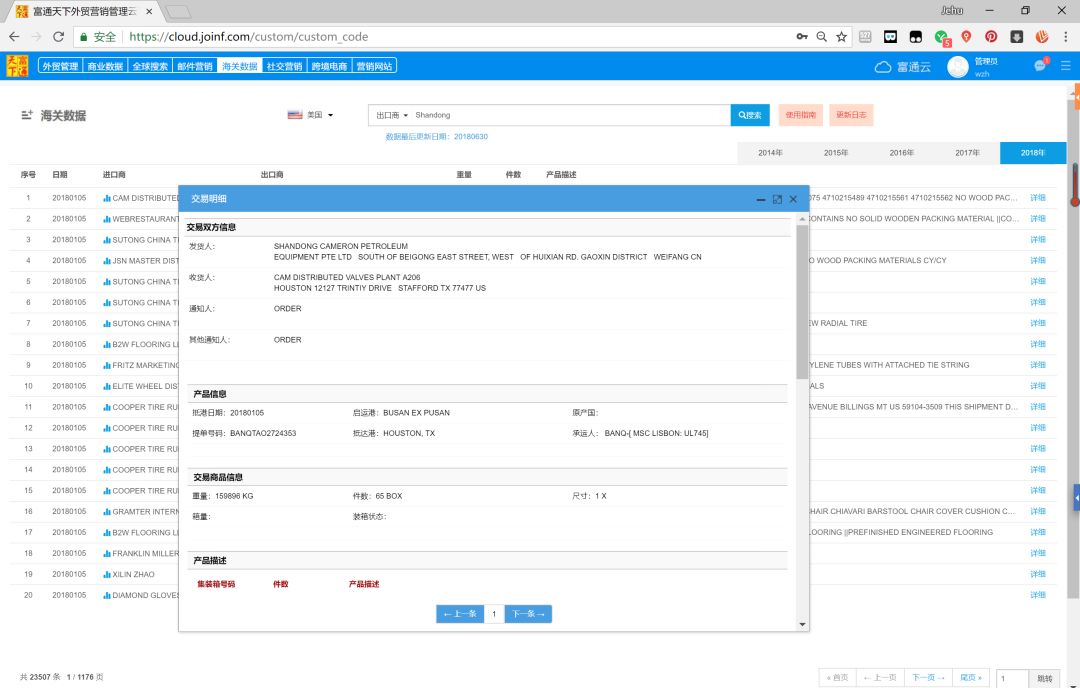Click the dialog scrollbar down arrow
This screenshot has height=688, width=1080.
click(802, 625)
